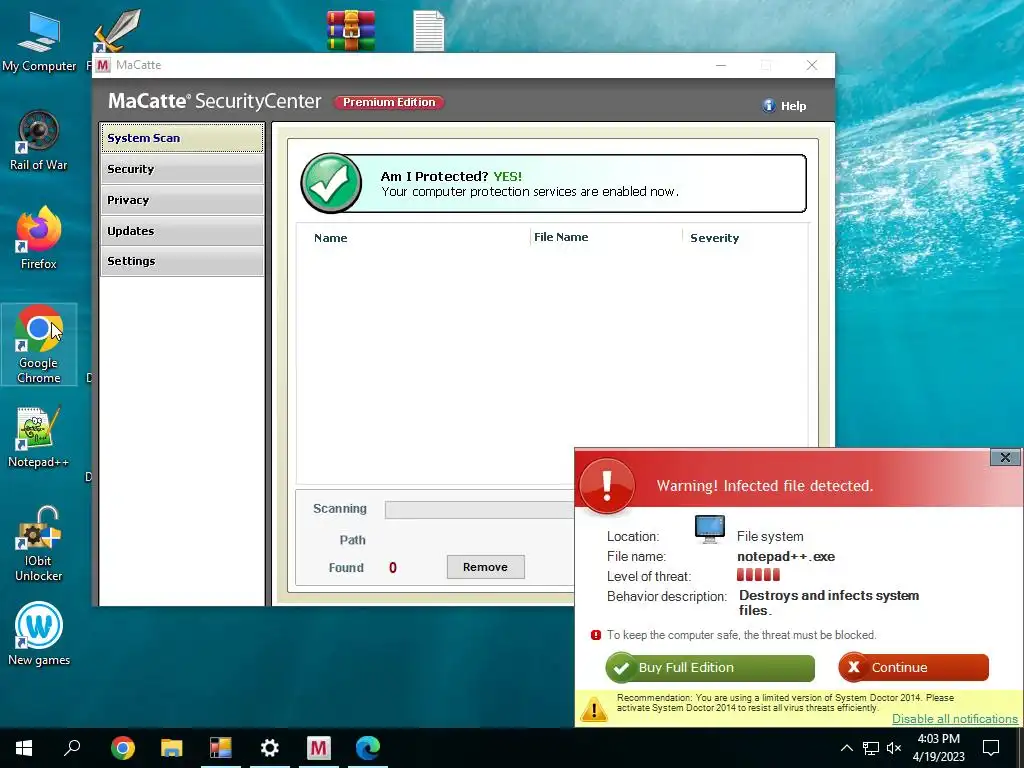The height and width of the screenshot is (768, 1024).
Task: Open the notification center icon
Action: coord(991,748)
